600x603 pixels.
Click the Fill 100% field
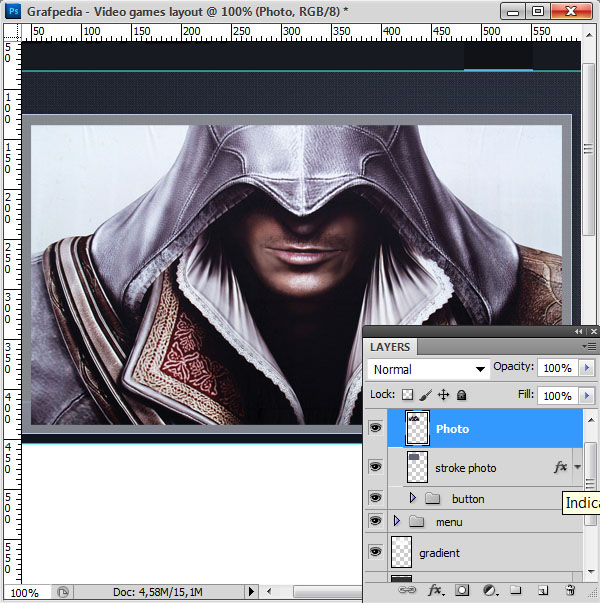pos(558,395)
